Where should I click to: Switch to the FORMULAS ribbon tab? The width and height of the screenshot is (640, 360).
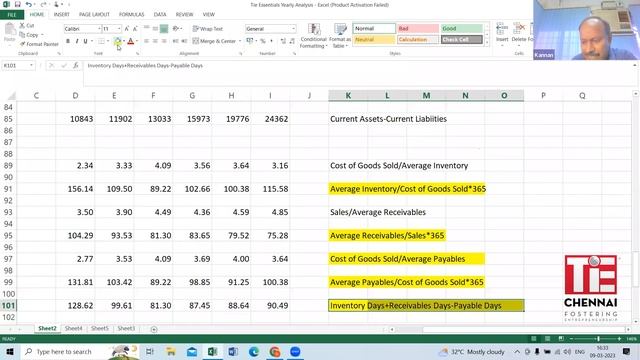pyautogui.click(x=131, y=14)
